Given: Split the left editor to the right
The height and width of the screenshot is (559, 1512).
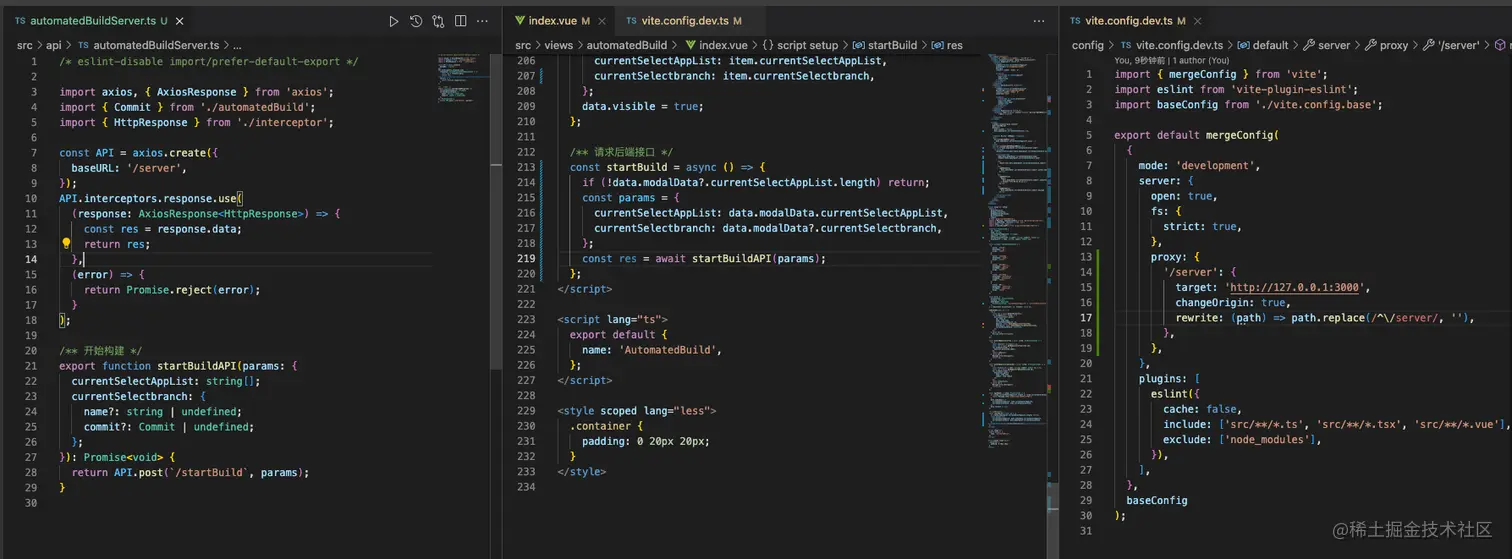Looking at the screenshot, I should pos(460,21).
